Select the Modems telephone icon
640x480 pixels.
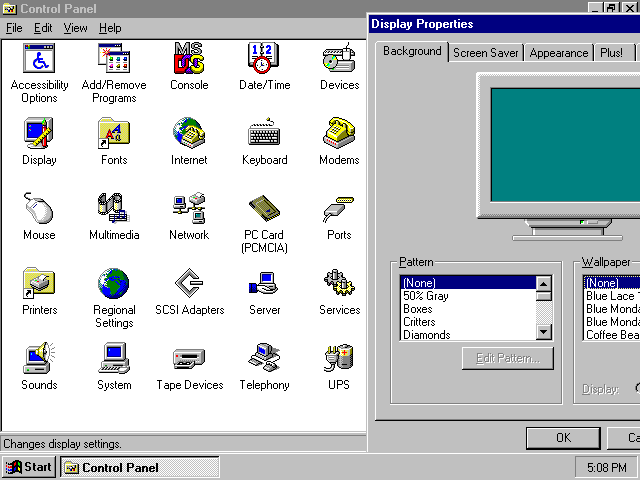[339, 133]
